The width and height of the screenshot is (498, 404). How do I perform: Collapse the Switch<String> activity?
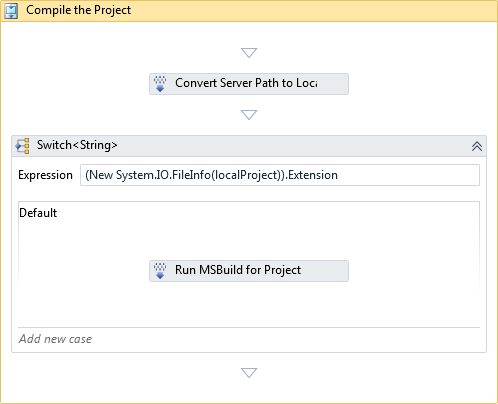[477, 146]
